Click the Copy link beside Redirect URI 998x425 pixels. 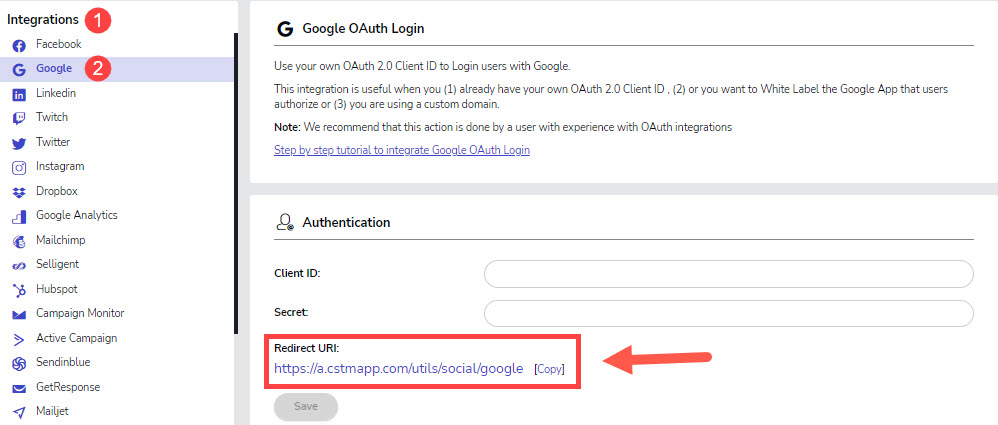549,369
